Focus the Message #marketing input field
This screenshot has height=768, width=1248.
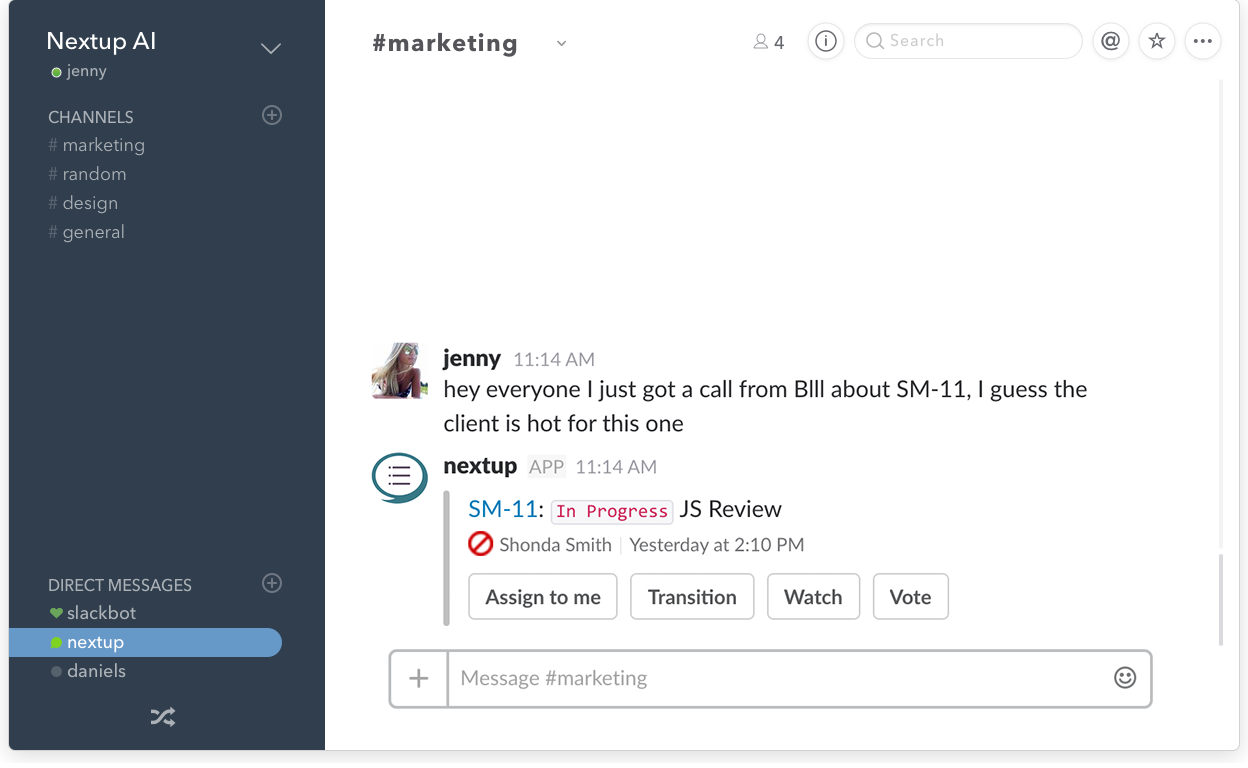pos(780,679)
